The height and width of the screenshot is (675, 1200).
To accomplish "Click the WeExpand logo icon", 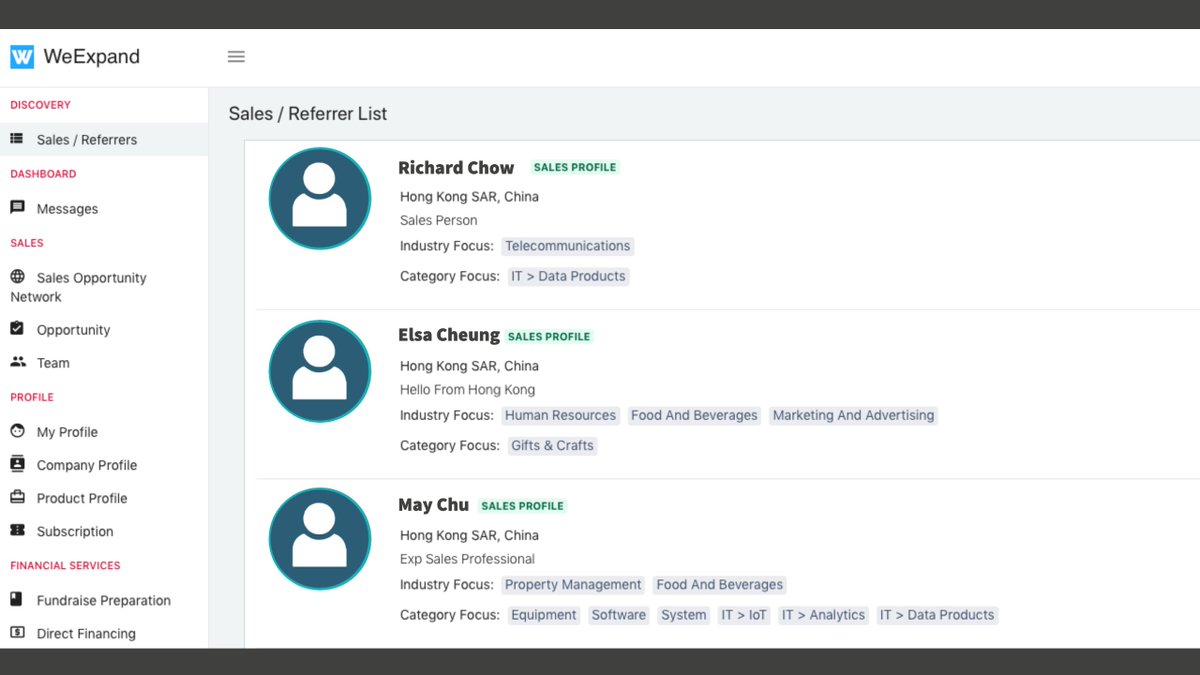I will coord(19,56).
